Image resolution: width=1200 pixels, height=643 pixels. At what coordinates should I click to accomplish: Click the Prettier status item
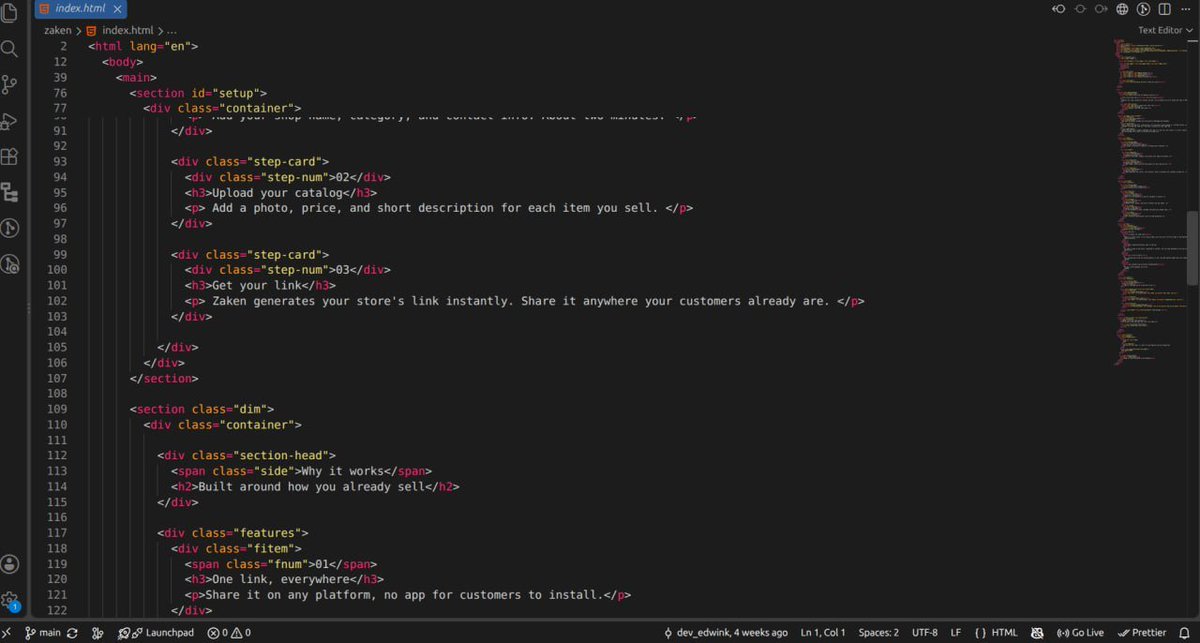coord(1142,633)
